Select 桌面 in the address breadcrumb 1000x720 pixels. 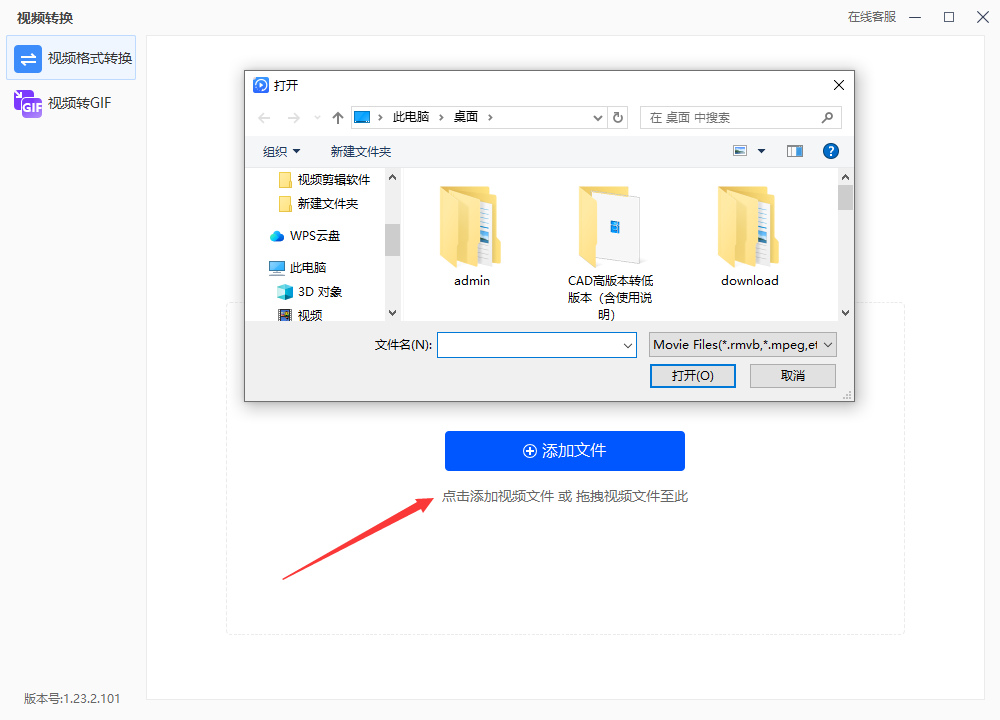(466, 117)
